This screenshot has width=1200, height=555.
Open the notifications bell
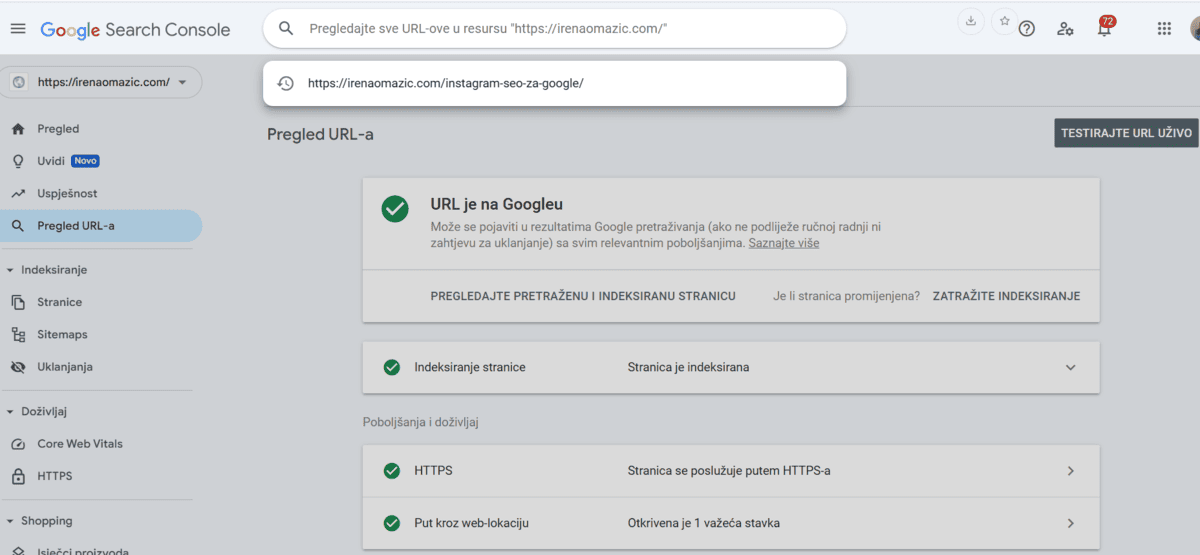[1104, 29]
